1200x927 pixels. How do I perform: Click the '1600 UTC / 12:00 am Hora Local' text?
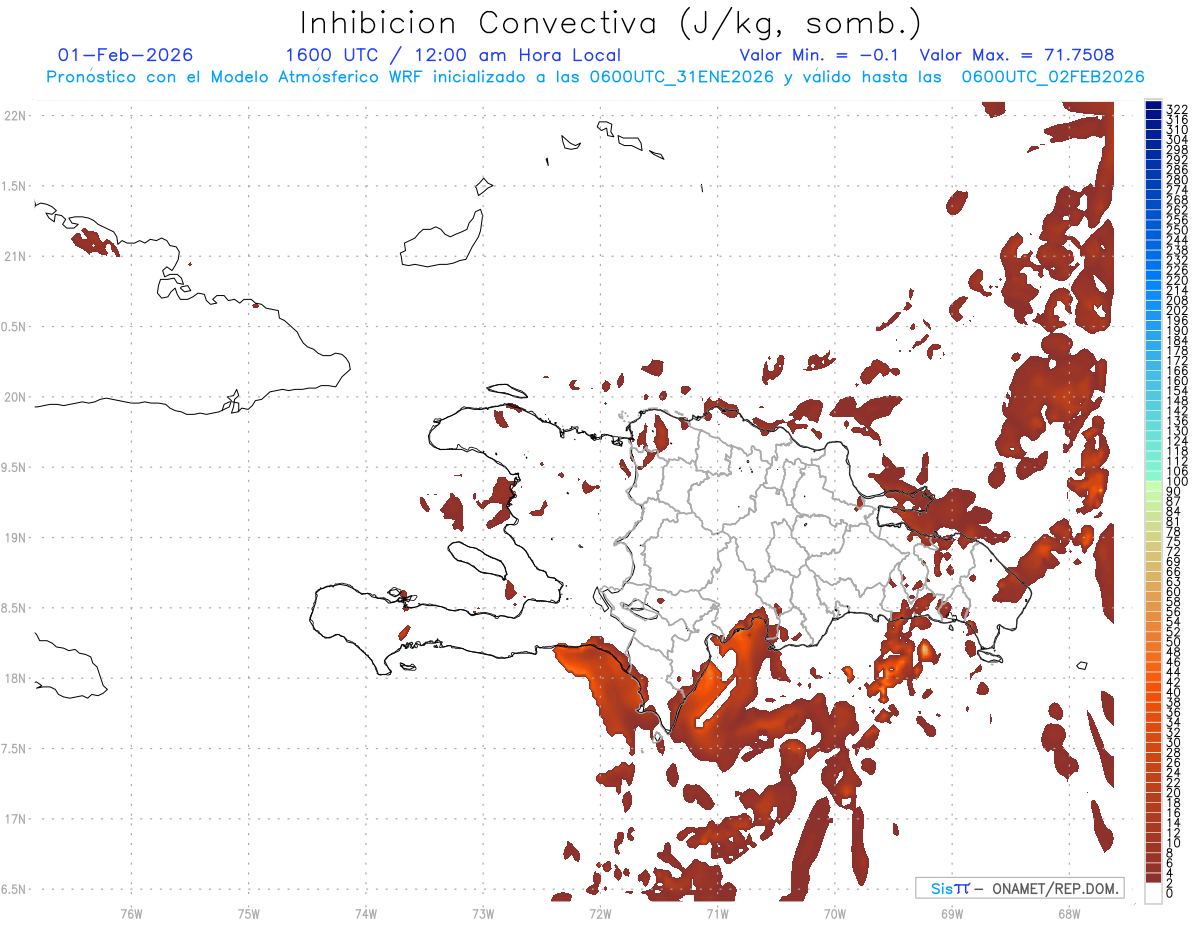point(452,55)
